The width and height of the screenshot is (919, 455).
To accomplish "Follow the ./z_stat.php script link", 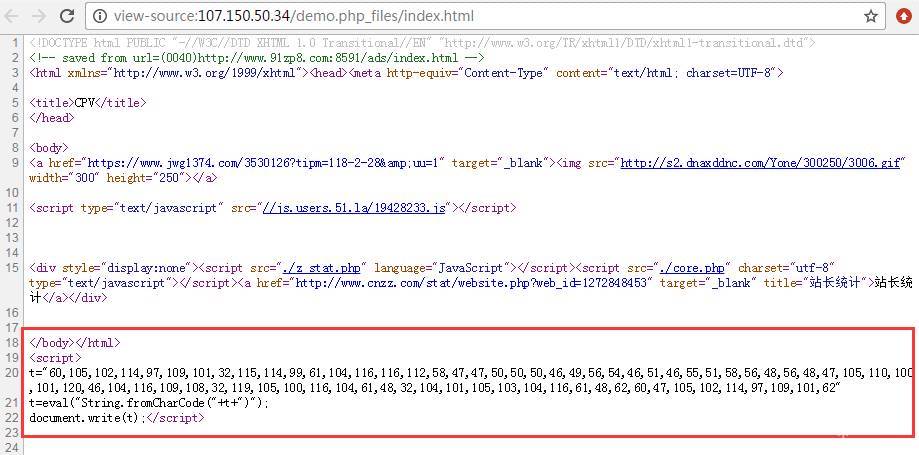I will click(321, 267).
